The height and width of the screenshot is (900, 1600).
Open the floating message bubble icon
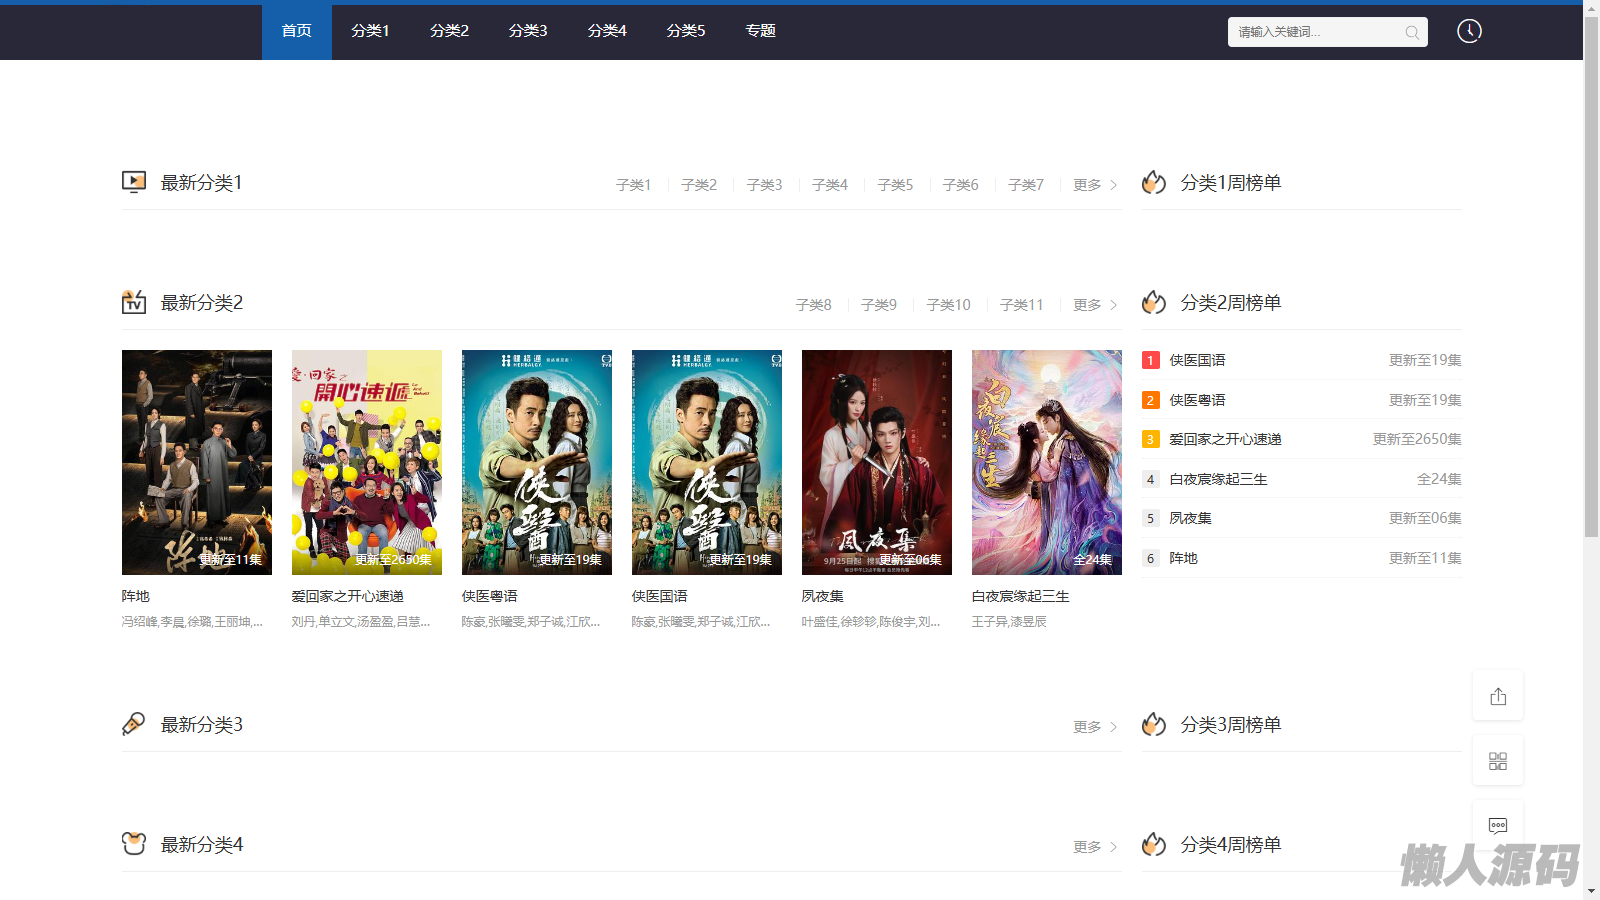click(x=1498, y=825)
